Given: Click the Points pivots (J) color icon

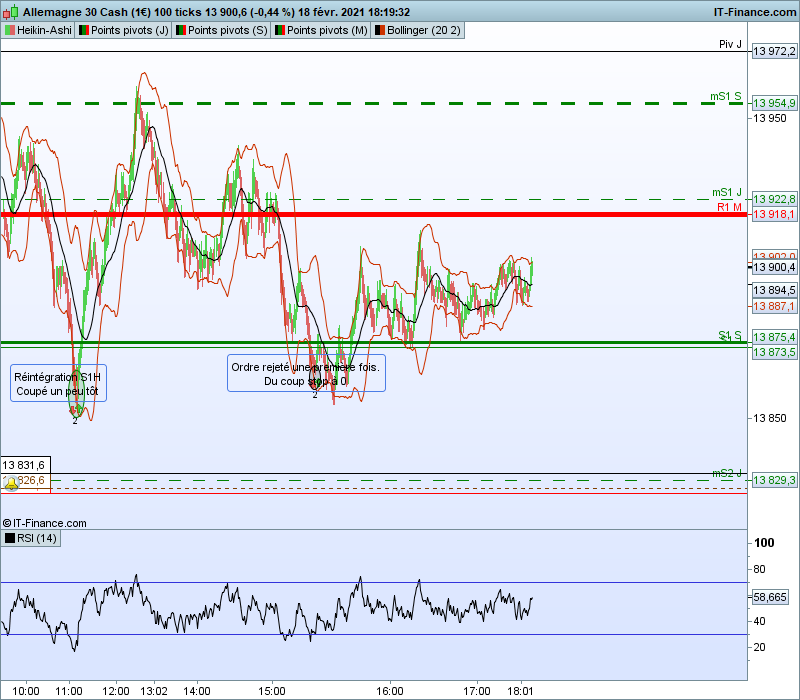Looking at the screenshot, I should [84, 30].
